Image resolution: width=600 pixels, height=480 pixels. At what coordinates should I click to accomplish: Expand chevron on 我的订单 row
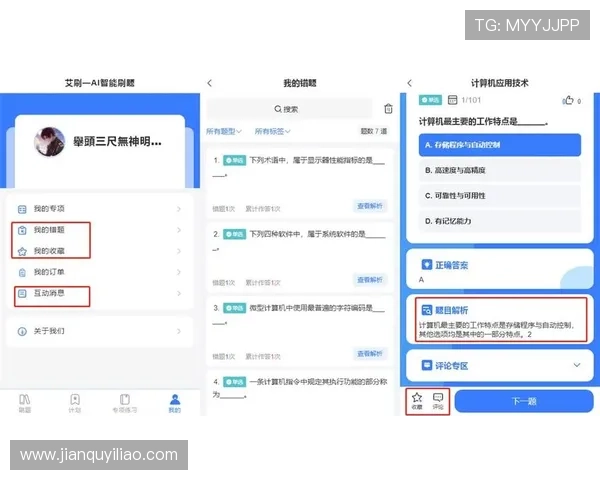(179, 272)
